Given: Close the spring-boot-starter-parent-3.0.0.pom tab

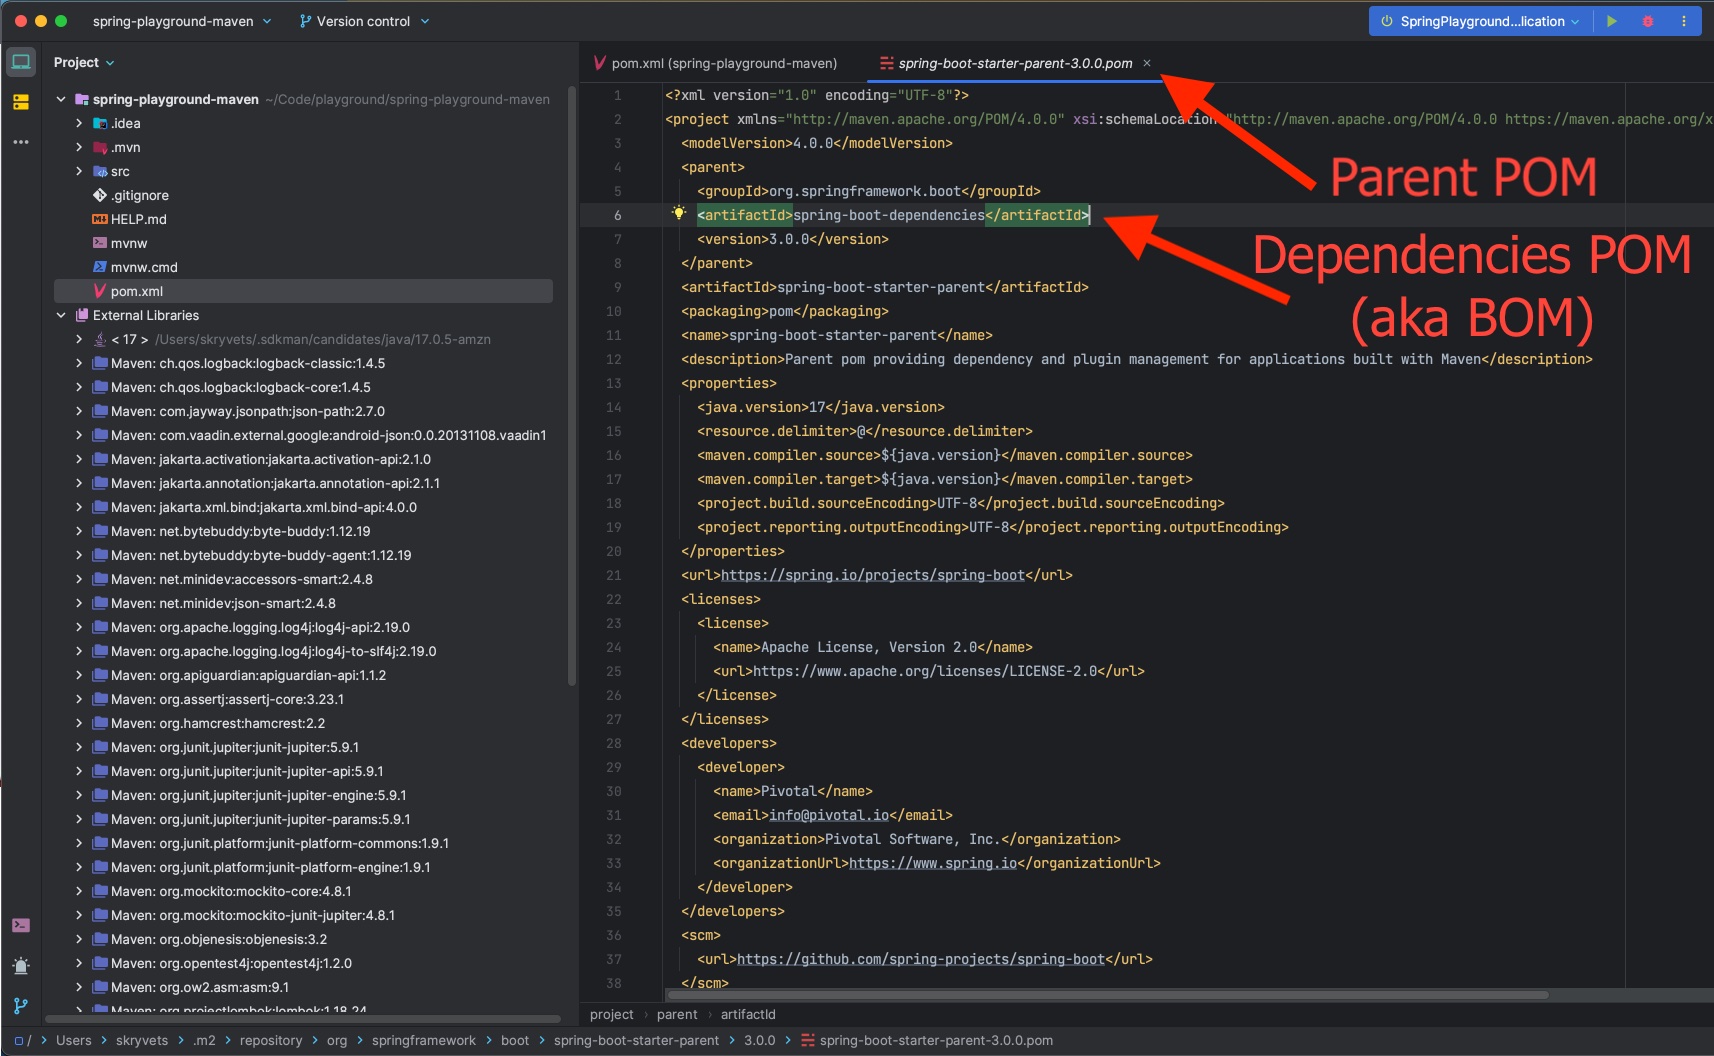Looking at the screenshot, I should [1145, 62].
